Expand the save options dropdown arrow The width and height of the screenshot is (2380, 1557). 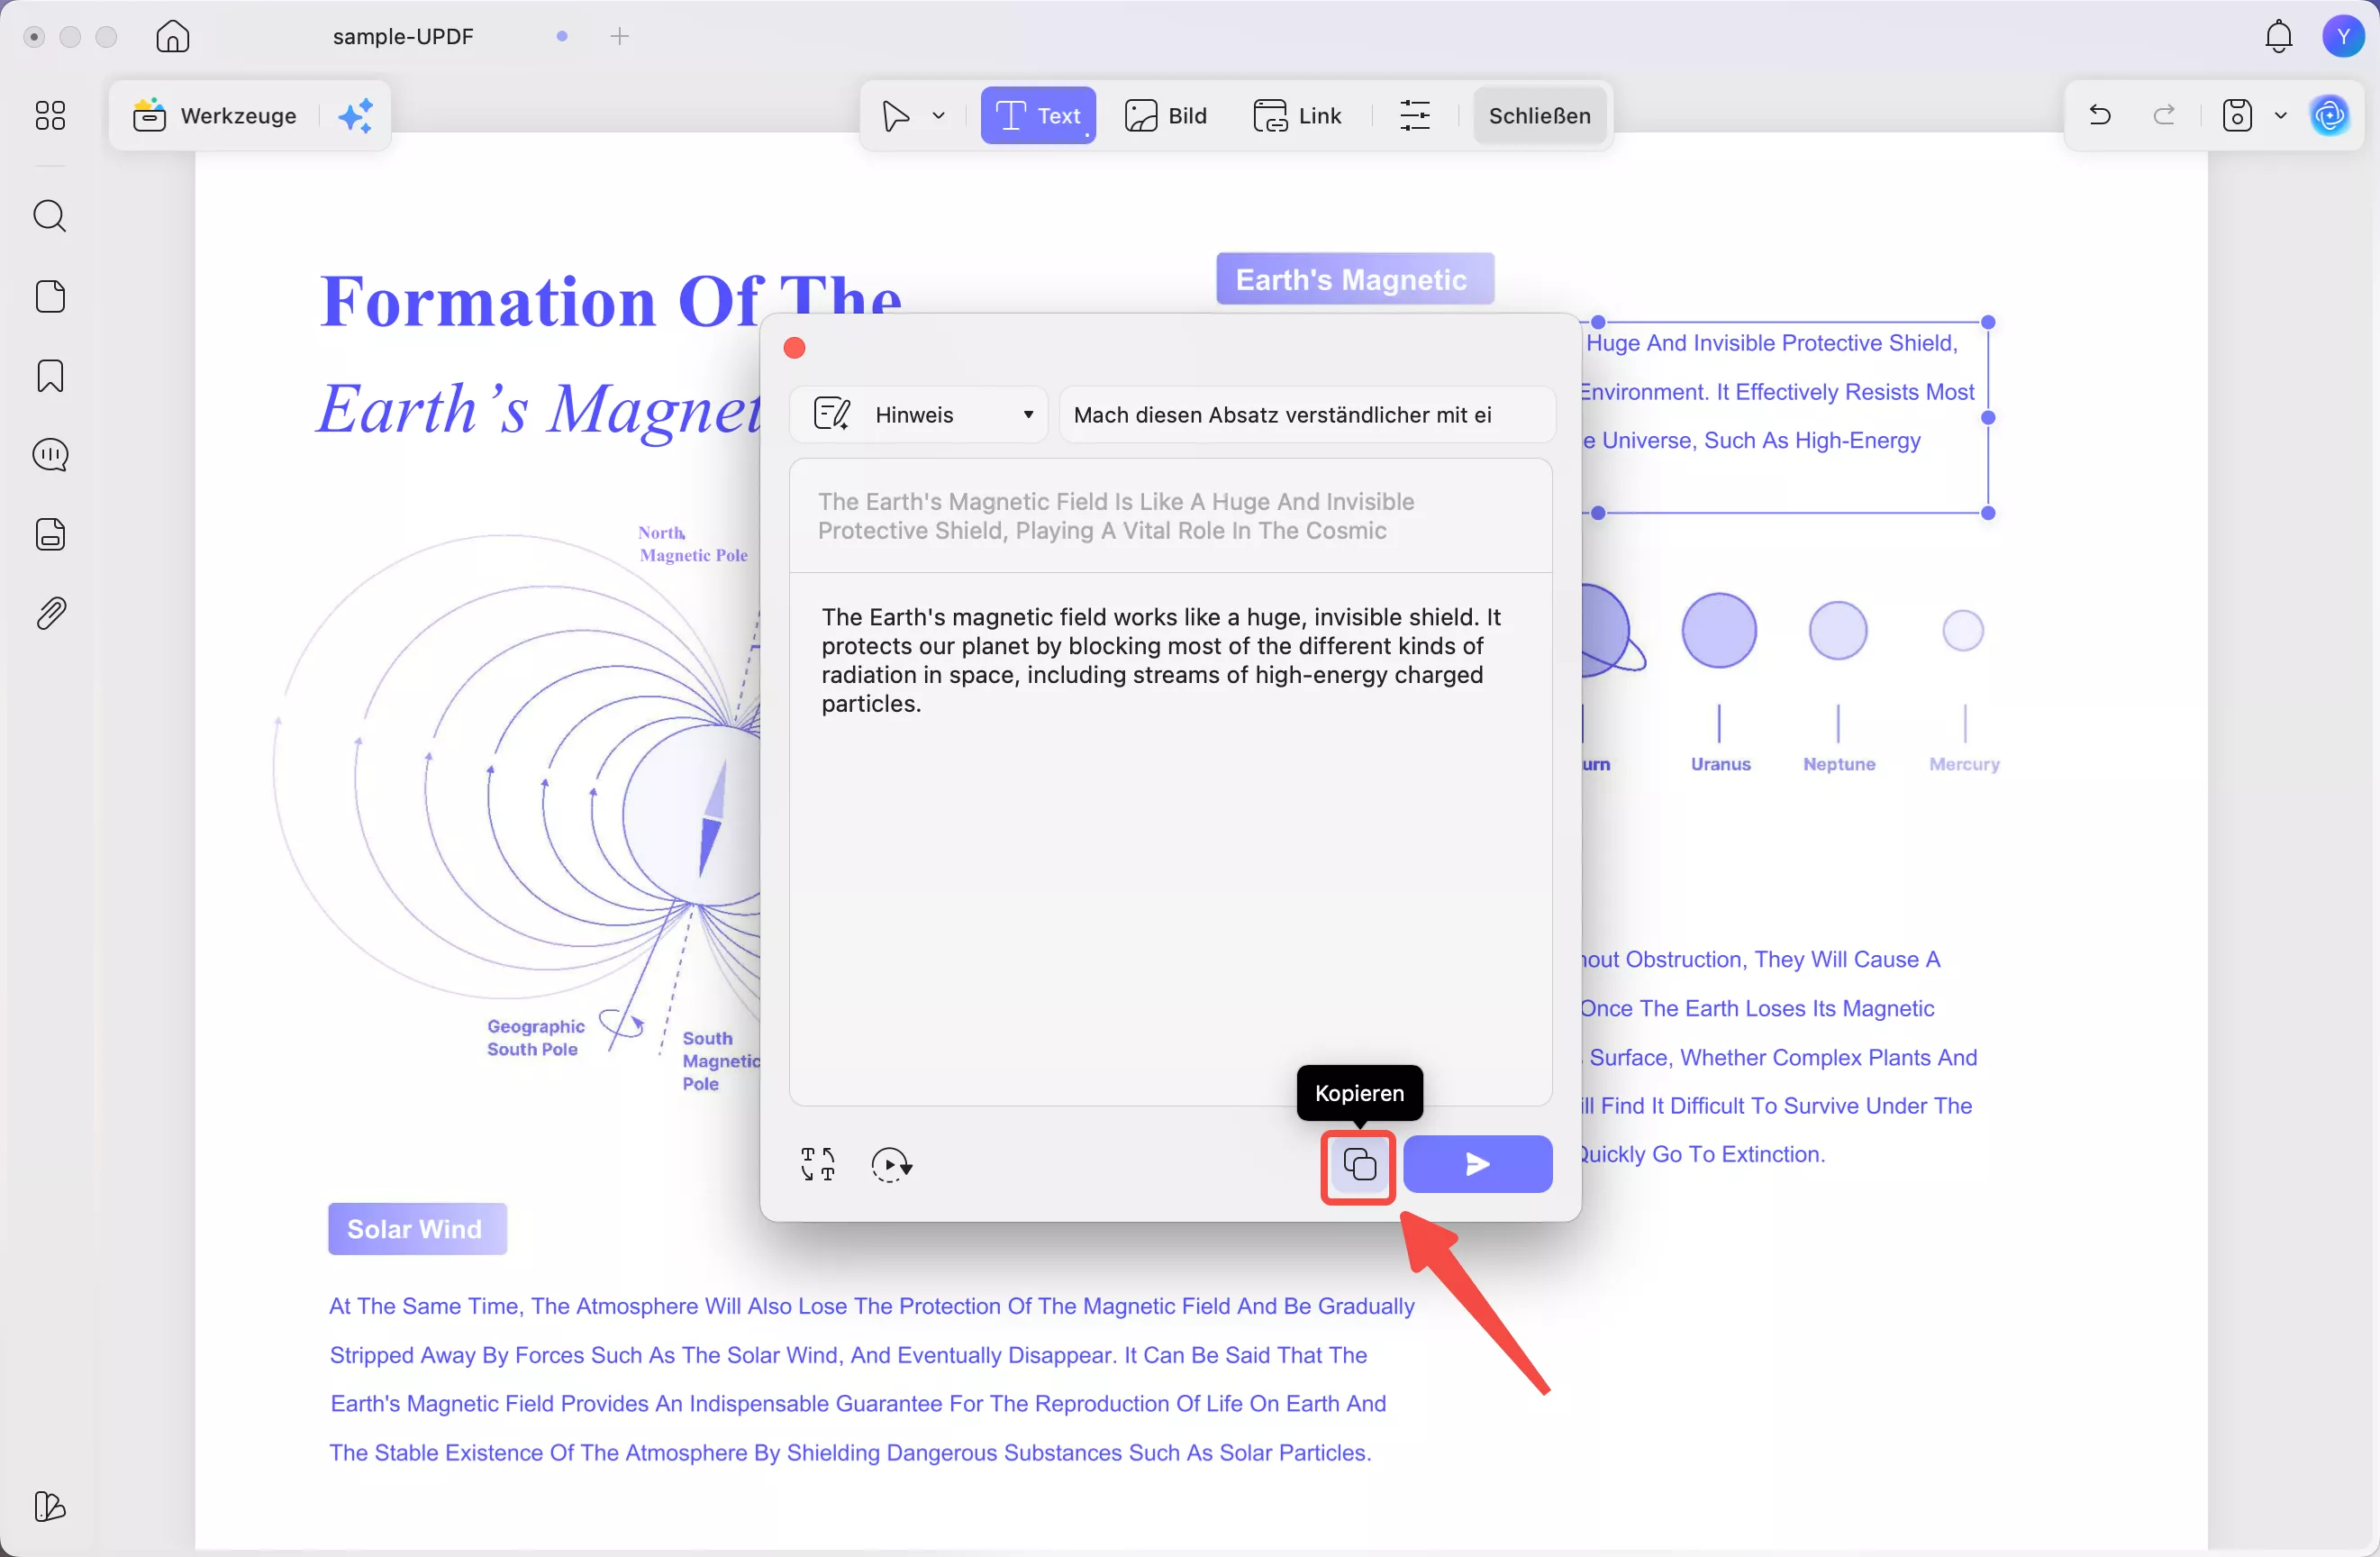(x=2280, y=116)
